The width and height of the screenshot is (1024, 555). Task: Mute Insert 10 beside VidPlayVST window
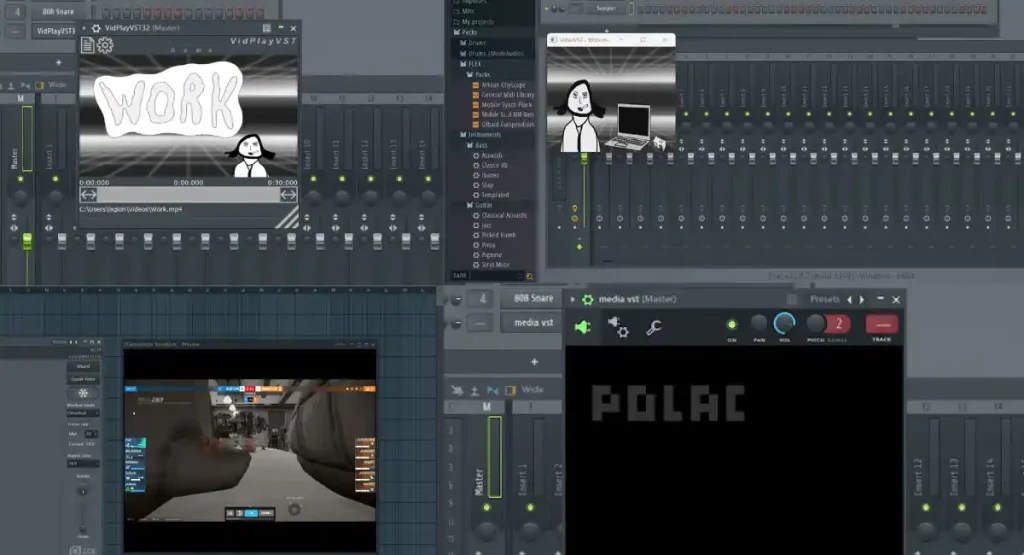[313, 178]
